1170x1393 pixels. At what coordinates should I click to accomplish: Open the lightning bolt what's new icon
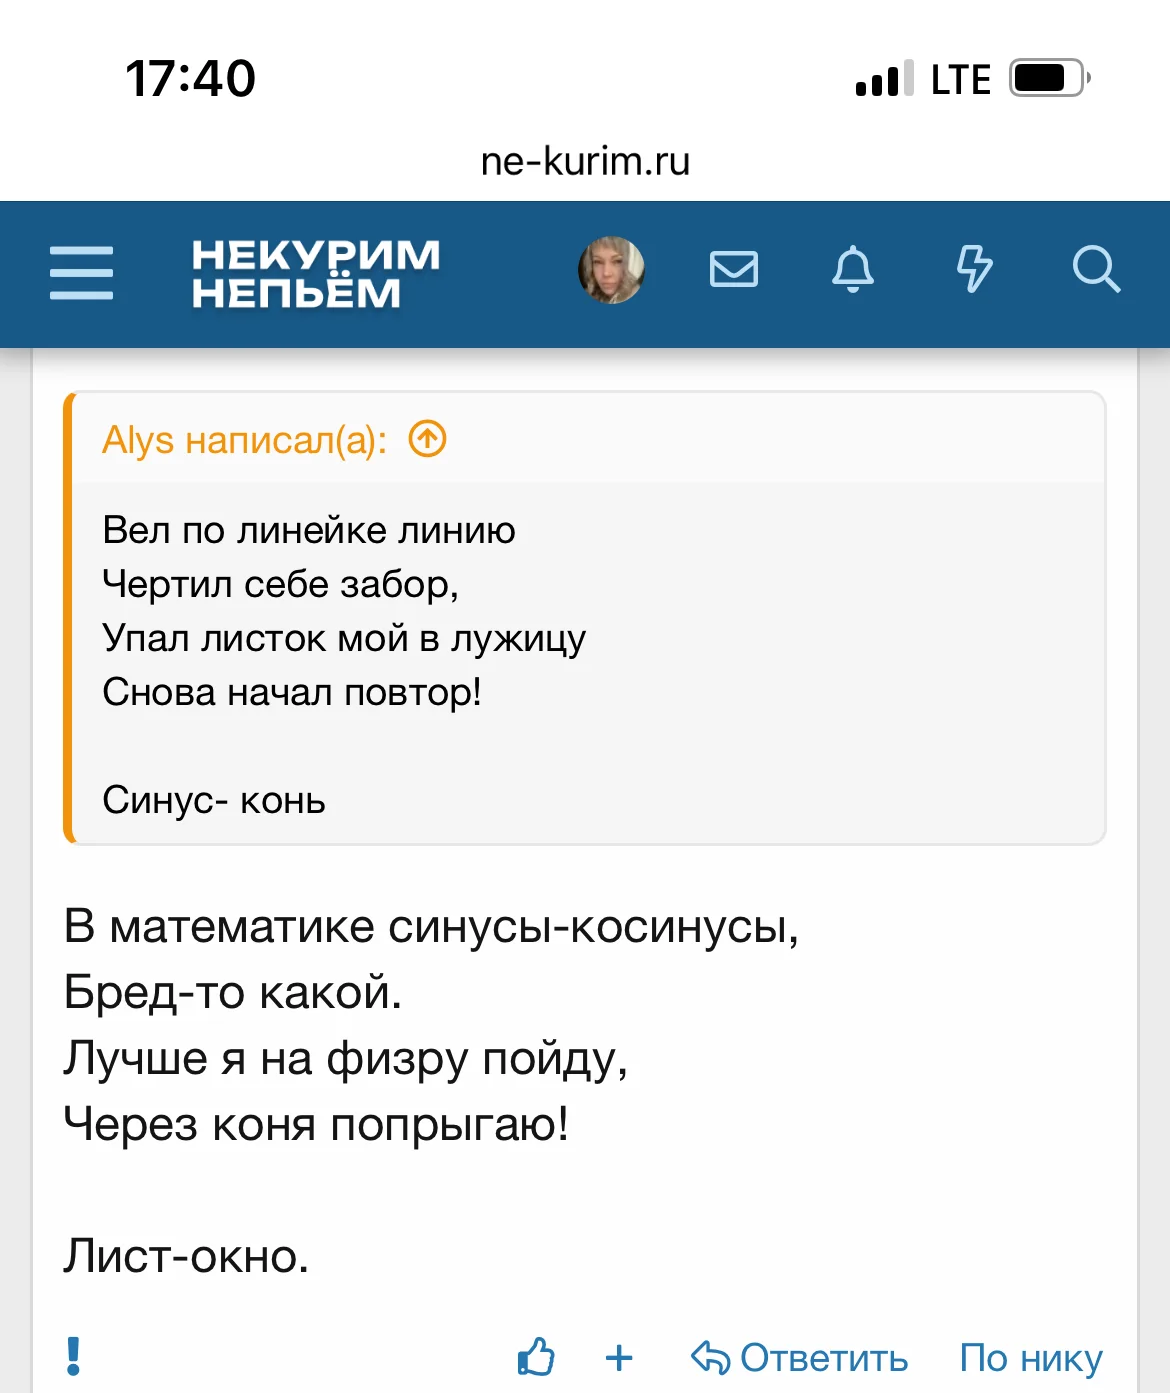coord(974,269)
